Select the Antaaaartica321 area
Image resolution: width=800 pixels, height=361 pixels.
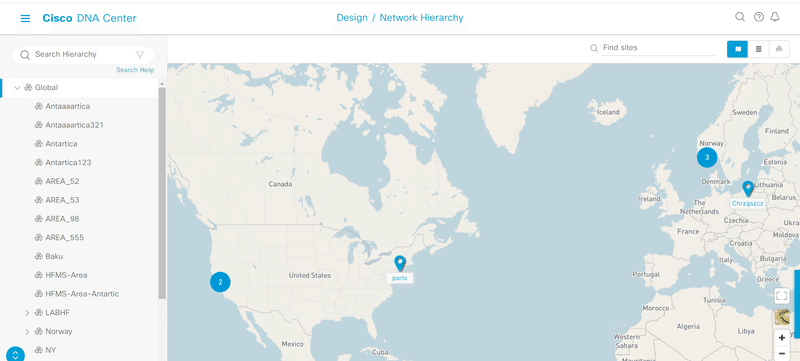[74, 125]
